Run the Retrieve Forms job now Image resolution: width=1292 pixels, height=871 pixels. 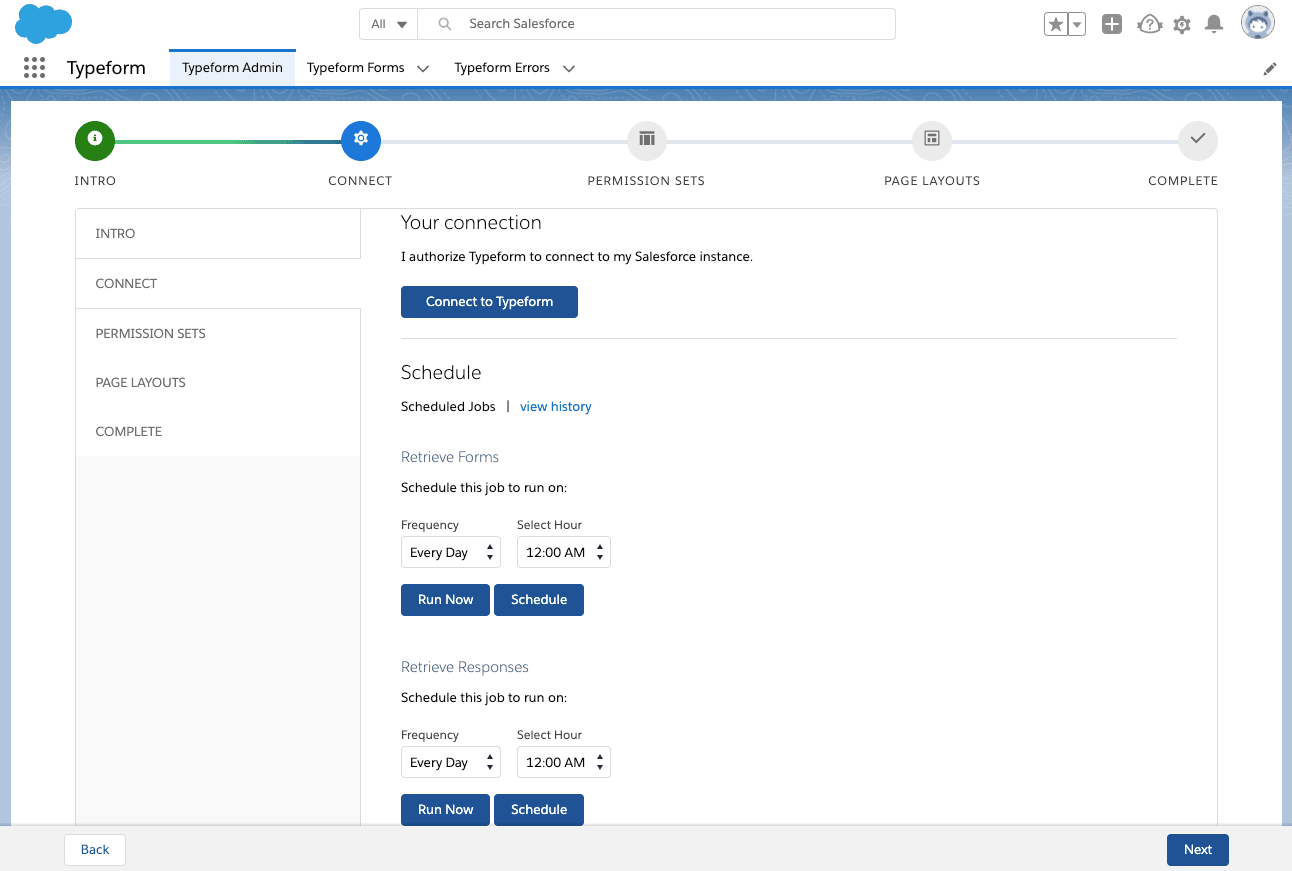[x=445, y=599]
